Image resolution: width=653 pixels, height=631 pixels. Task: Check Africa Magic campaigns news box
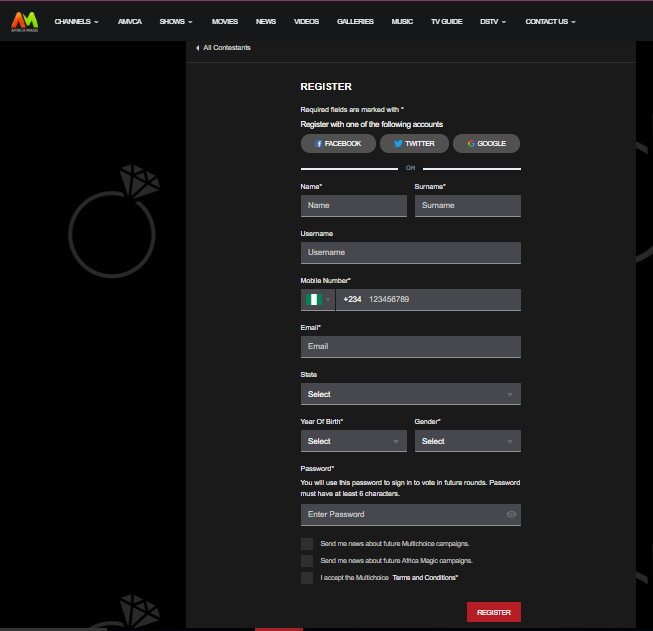[307, 561]
